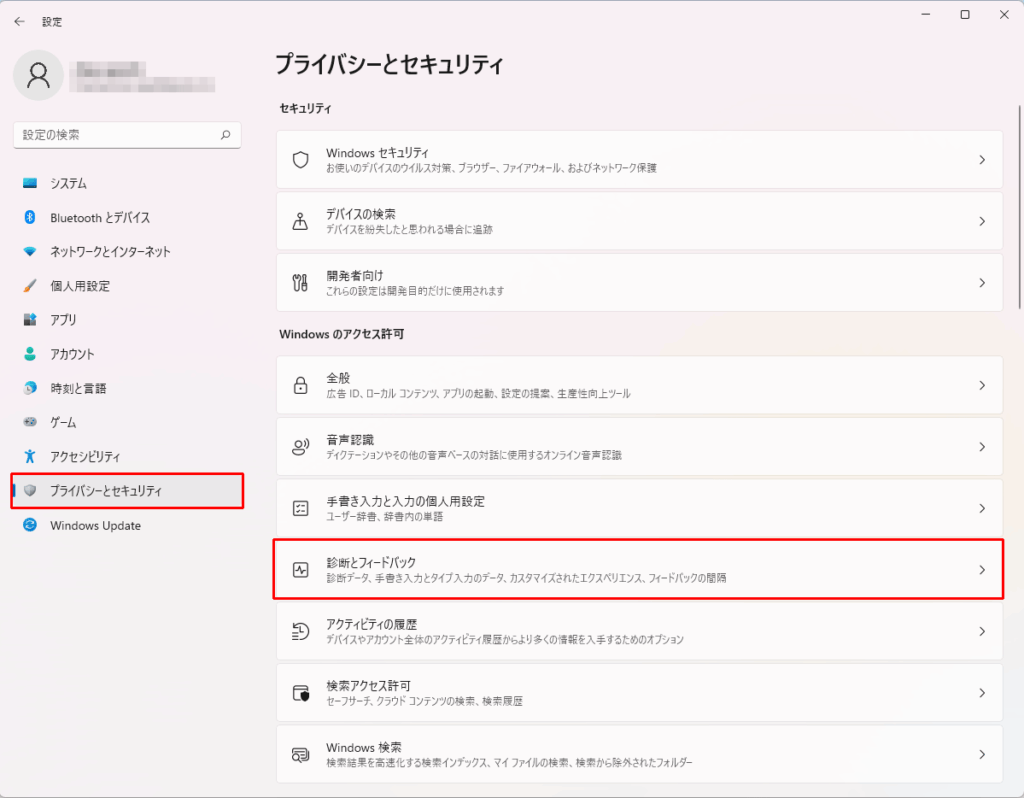Click the search magnifier icon
Viewport: 1024px width, 798px height.
pyautogui.click(x=225, y=135)
